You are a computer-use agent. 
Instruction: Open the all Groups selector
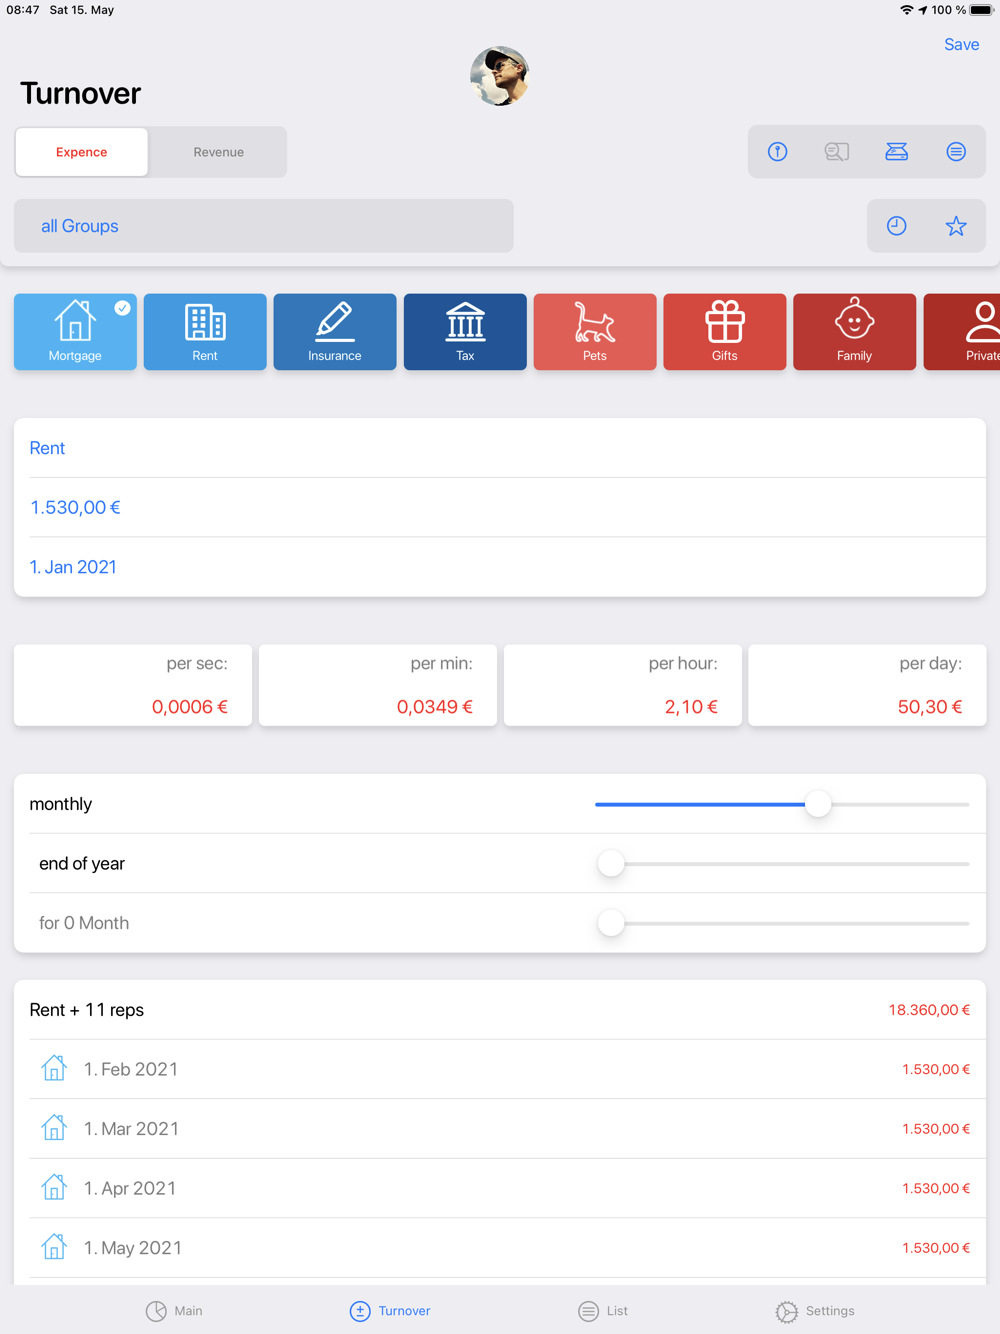264,226
